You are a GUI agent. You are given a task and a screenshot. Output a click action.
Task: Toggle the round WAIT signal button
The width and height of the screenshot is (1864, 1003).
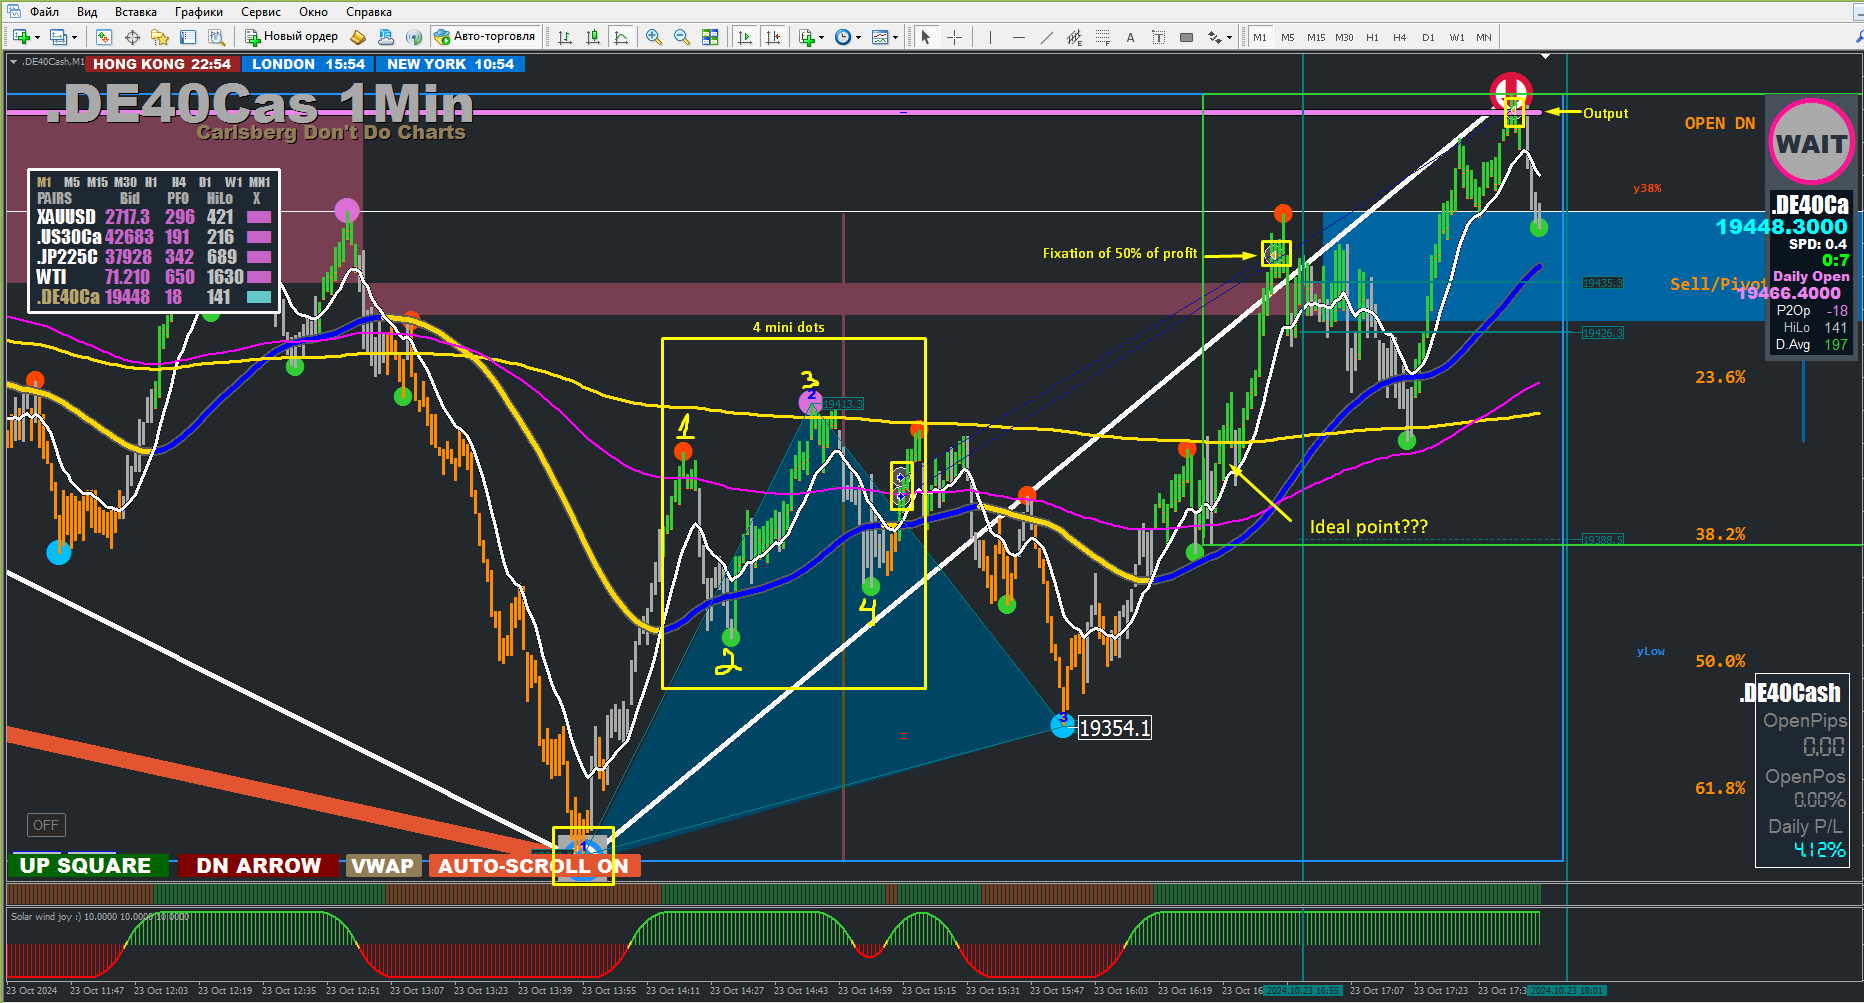(x=1811, y=143)
